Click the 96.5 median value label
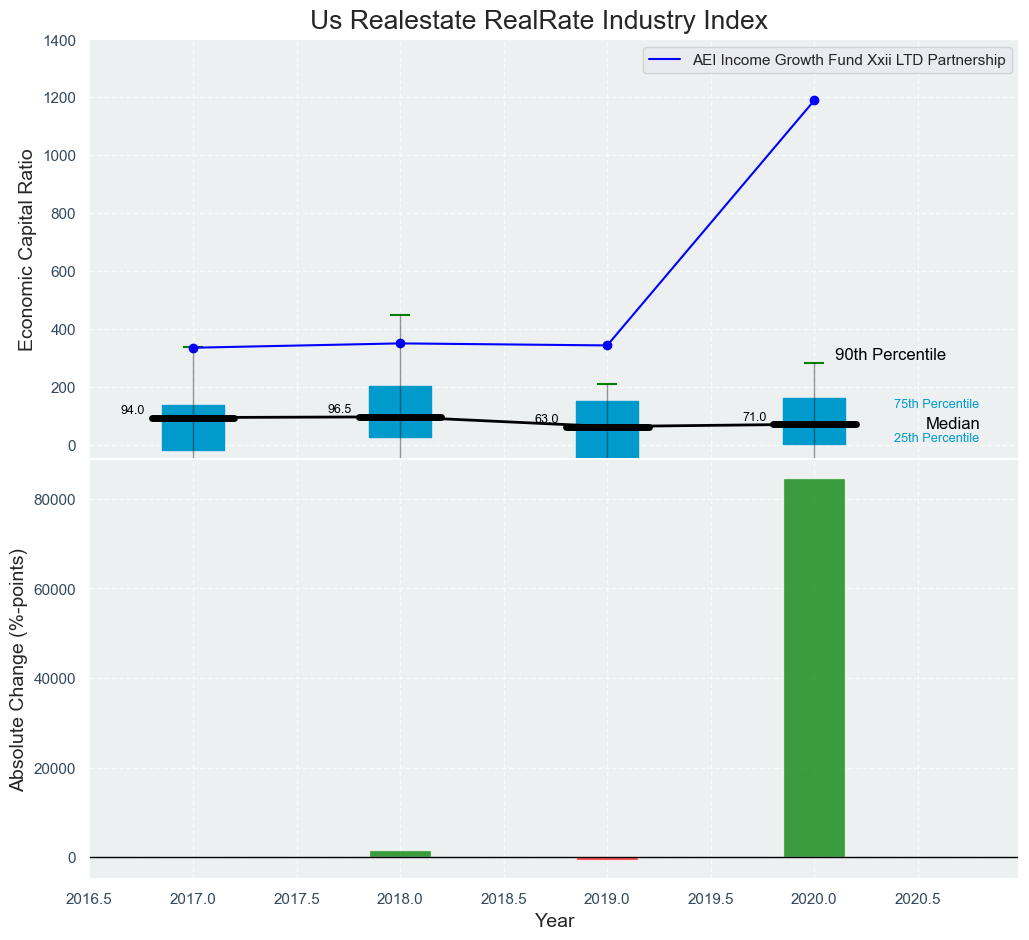The height and width of the screenshot is (940, 1029). click(340, 409)
